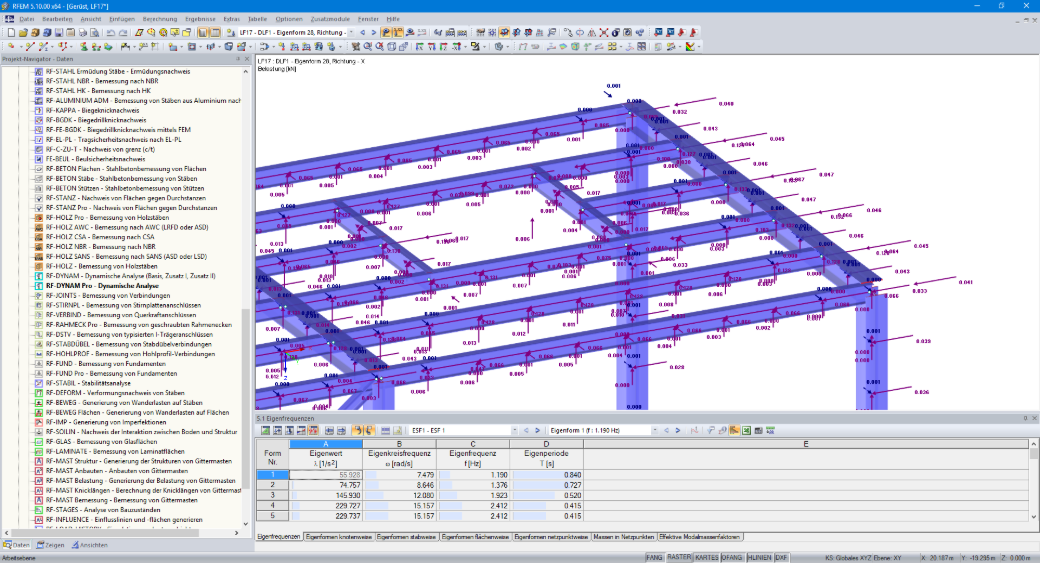Open the Ergebnisse menu
The width and height of the screenshot is (1040, 563).
coord(200,19)
